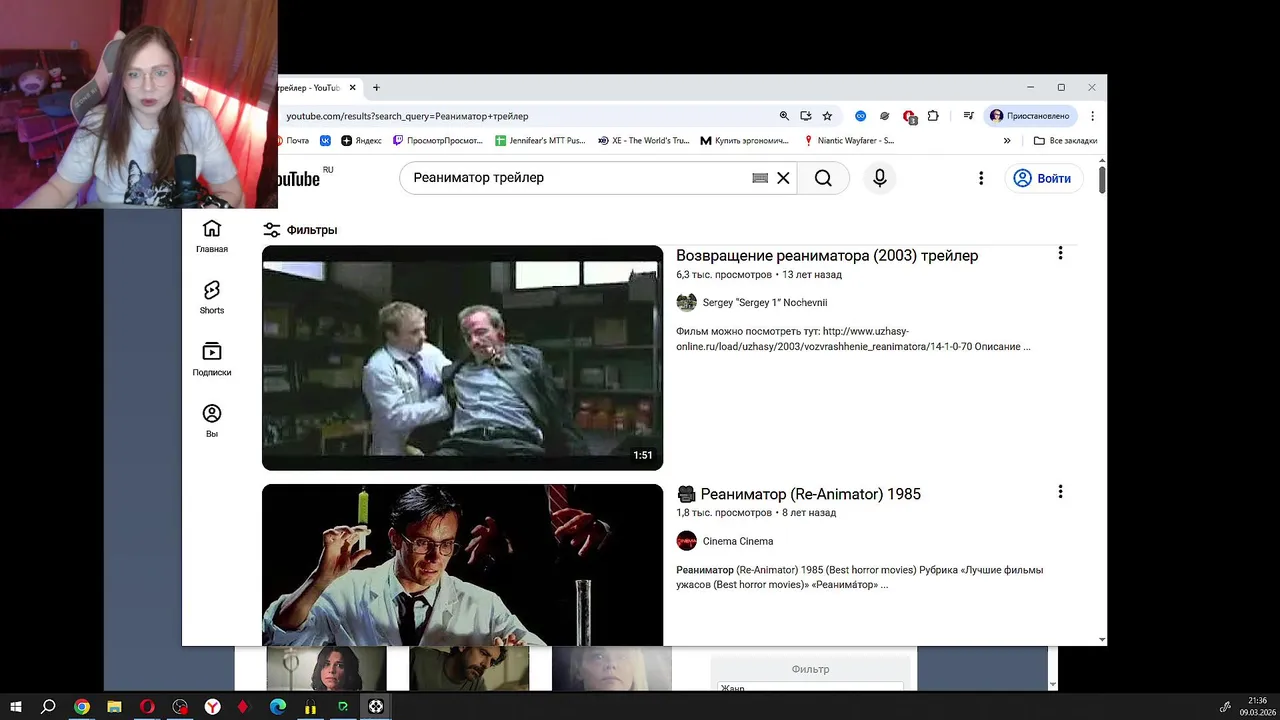Open options menu for Реаниматор (Re-Animator) 1985 video
1280x720 pixels.
pos(1060,492)
